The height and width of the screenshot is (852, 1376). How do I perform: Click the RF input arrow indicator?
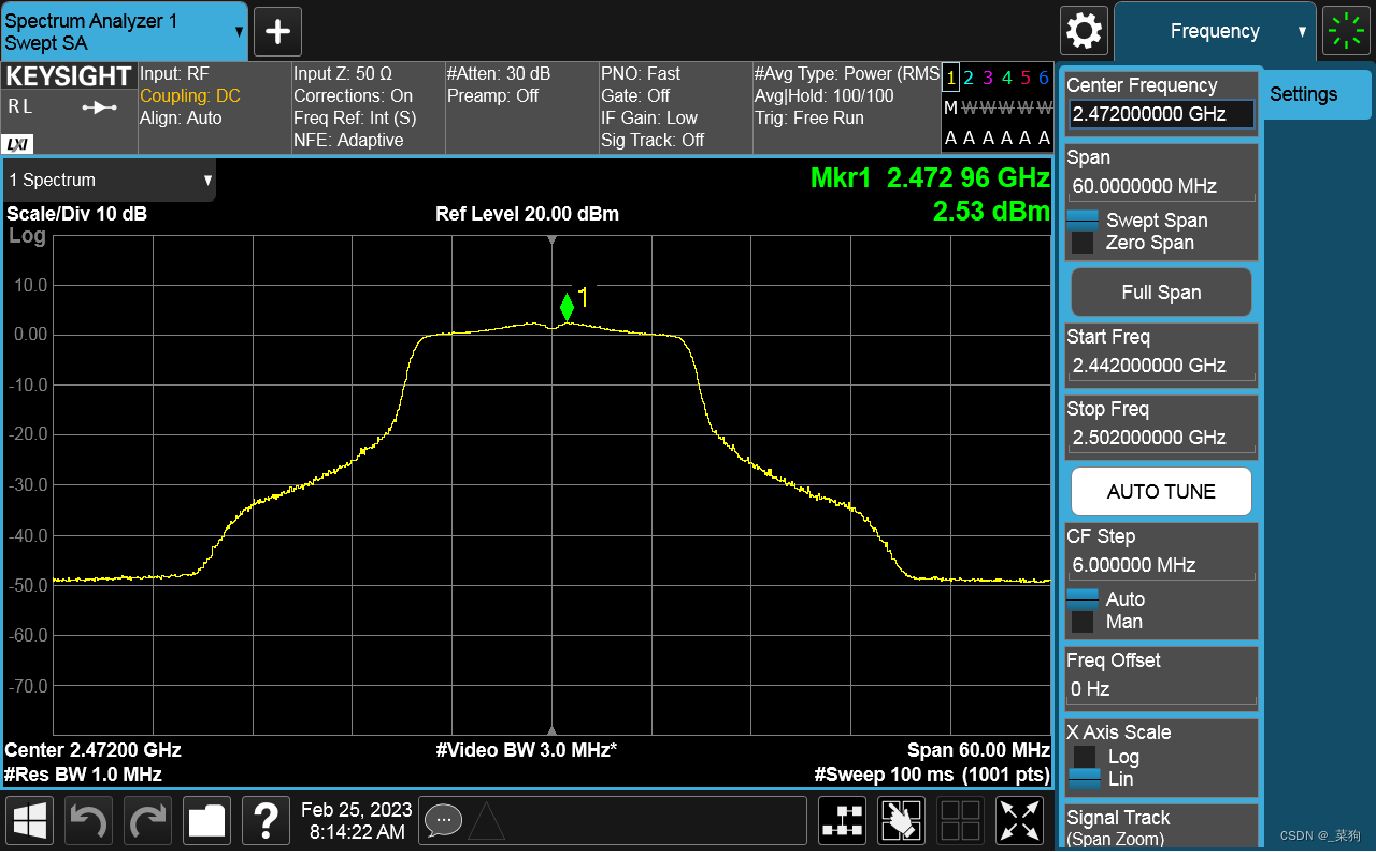99,107
